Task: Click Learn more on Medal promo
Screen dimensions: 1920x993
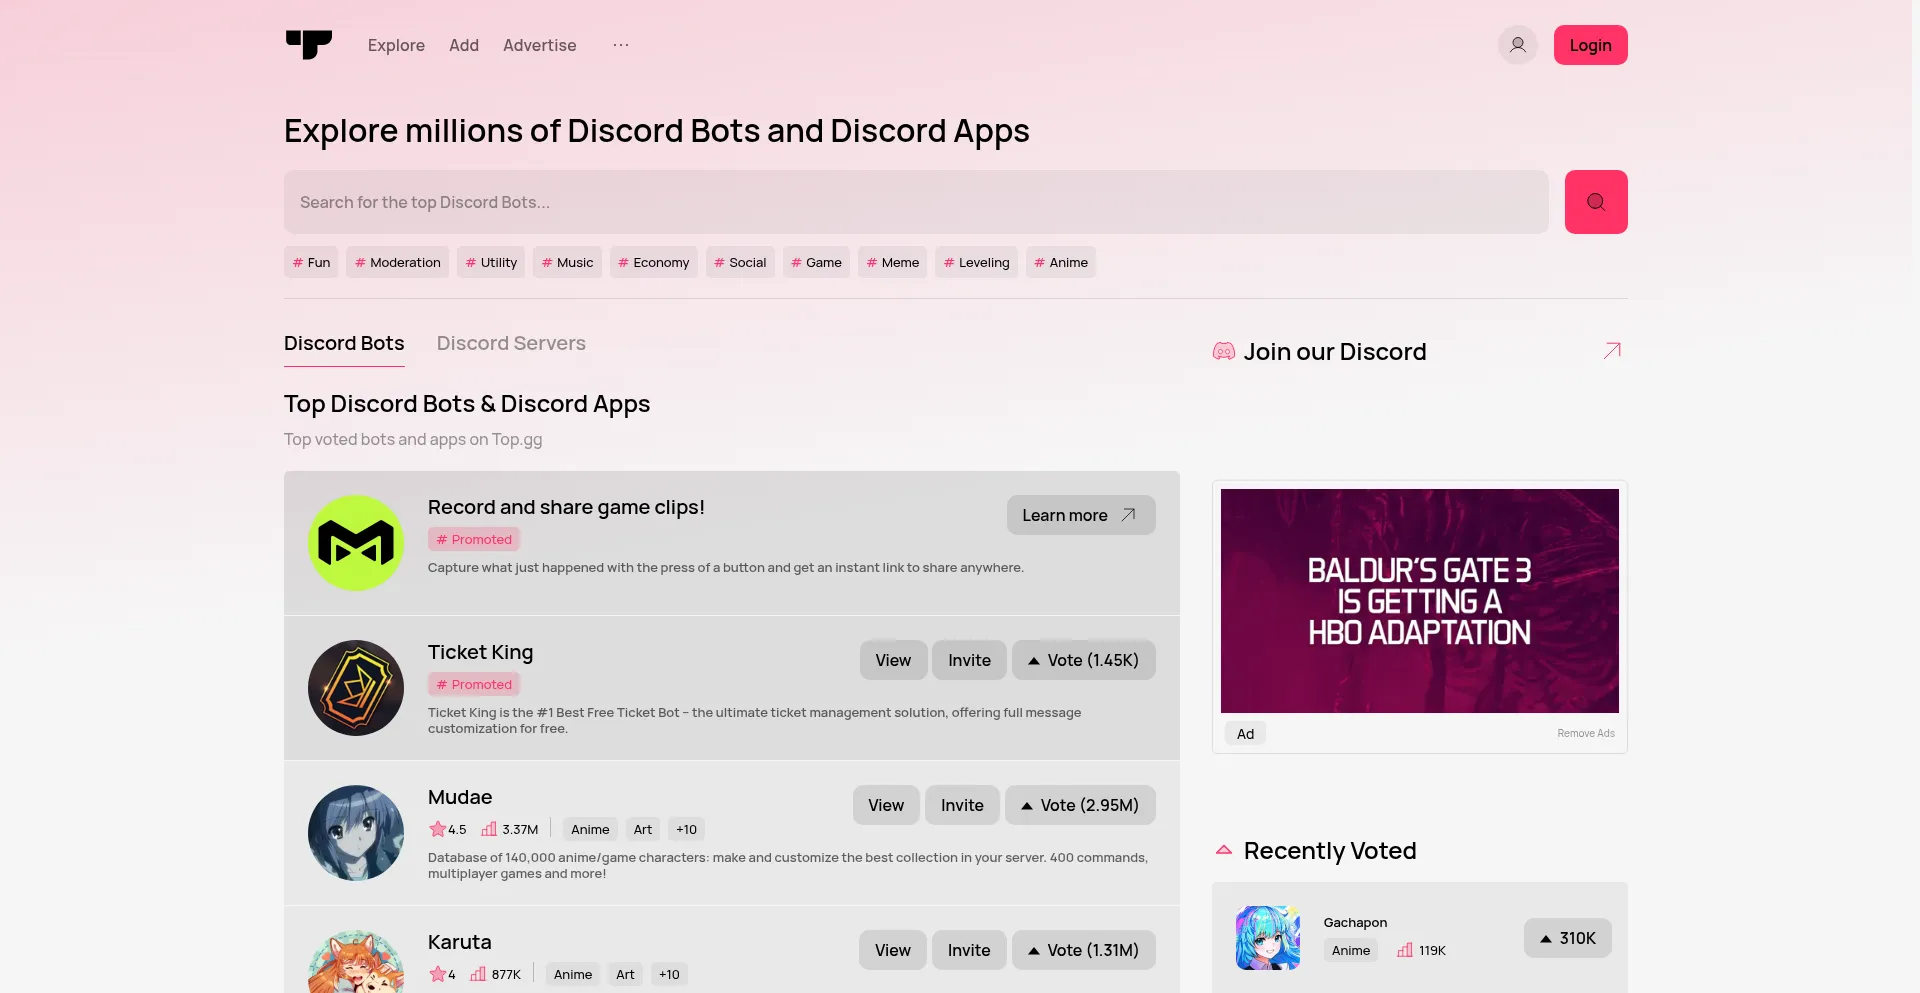Action: coord(1081,515)
